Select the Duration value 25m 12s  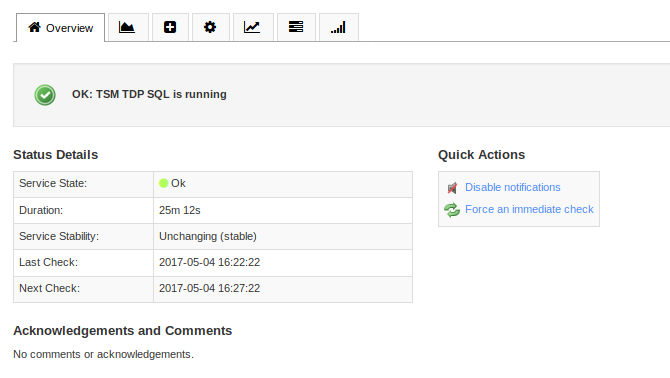point(179,210)
